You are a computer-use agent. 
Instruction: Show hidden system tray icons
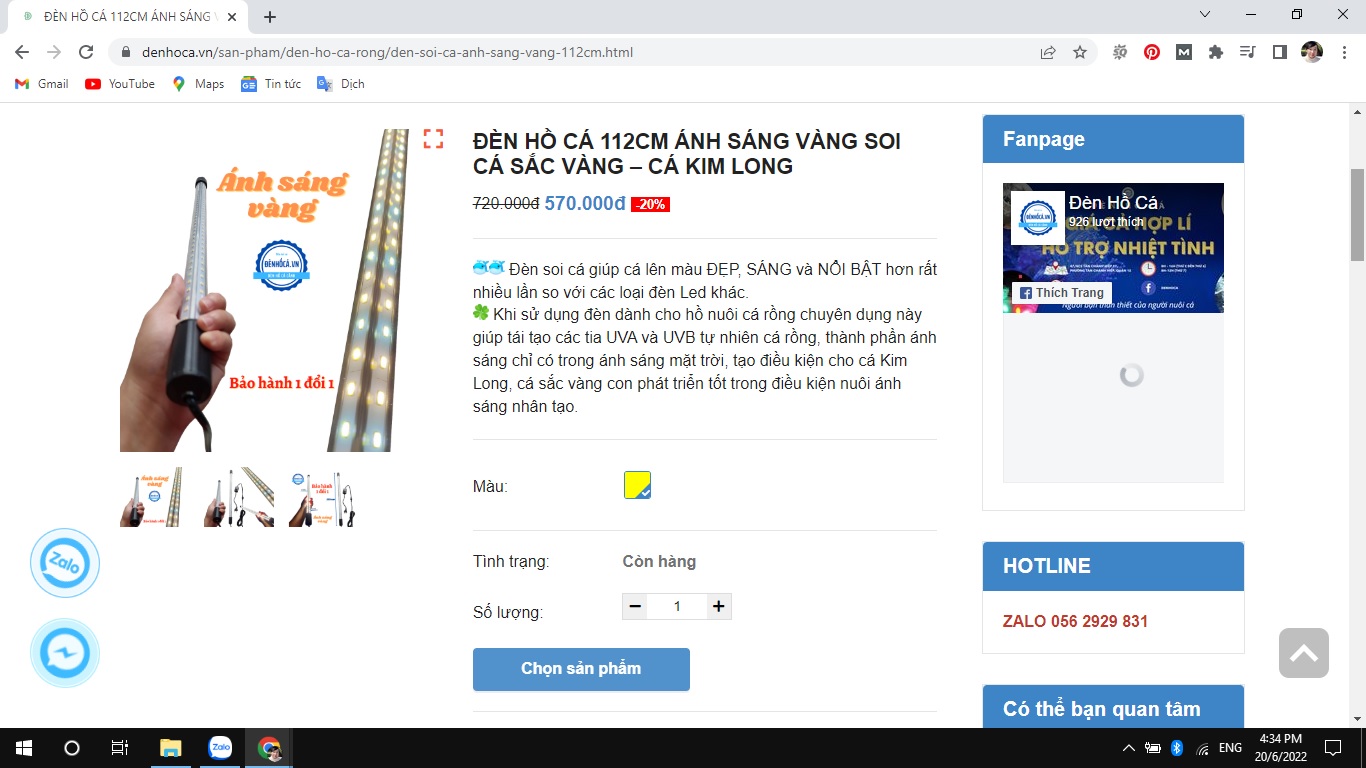click(1129, 748)
